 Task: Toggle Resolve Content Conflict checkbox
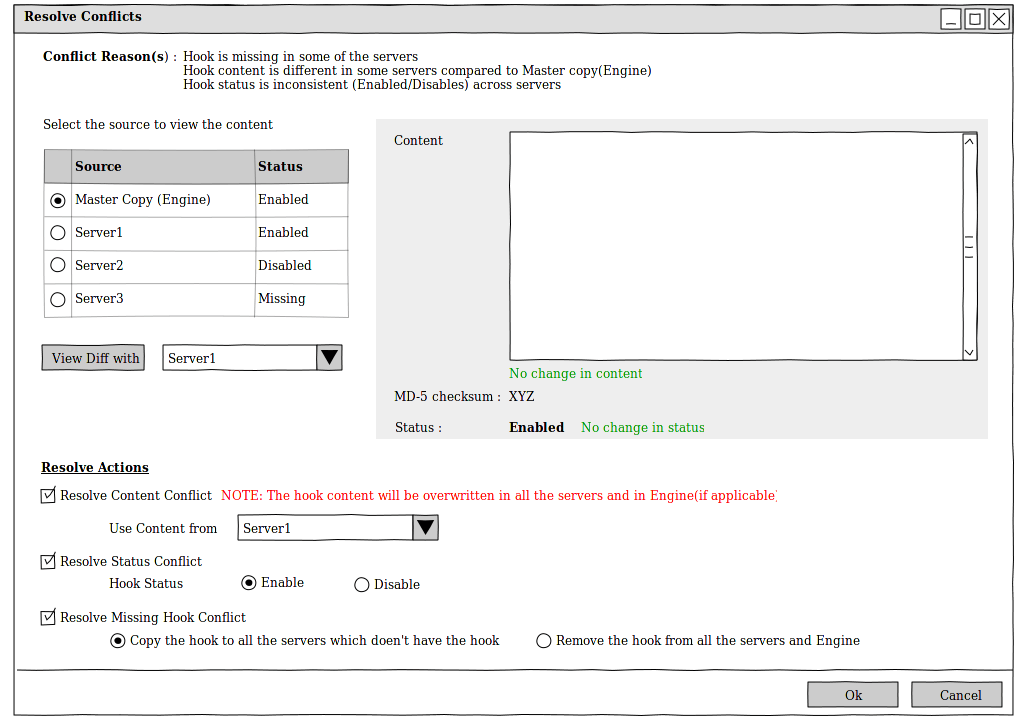click(x=48, y=495)
